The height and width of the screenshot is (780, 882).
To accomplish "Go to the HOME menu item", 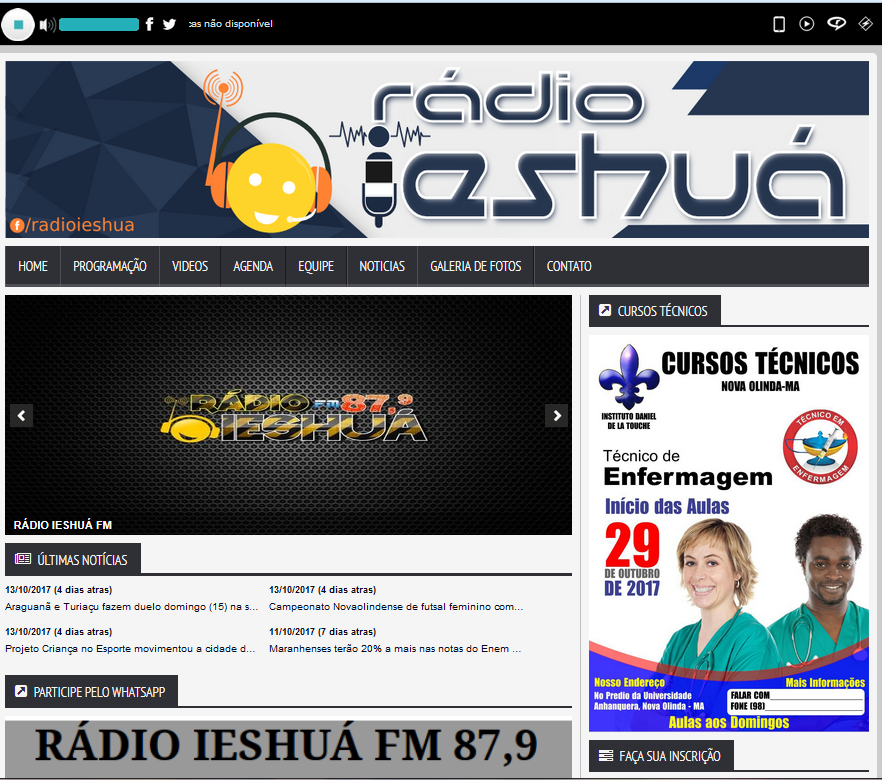I will (x=33, y=266).
